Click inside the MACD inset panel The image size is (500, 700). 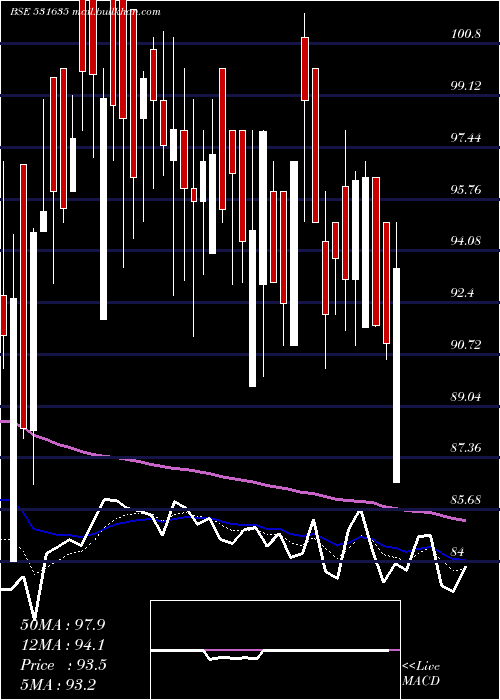(275, 650)
